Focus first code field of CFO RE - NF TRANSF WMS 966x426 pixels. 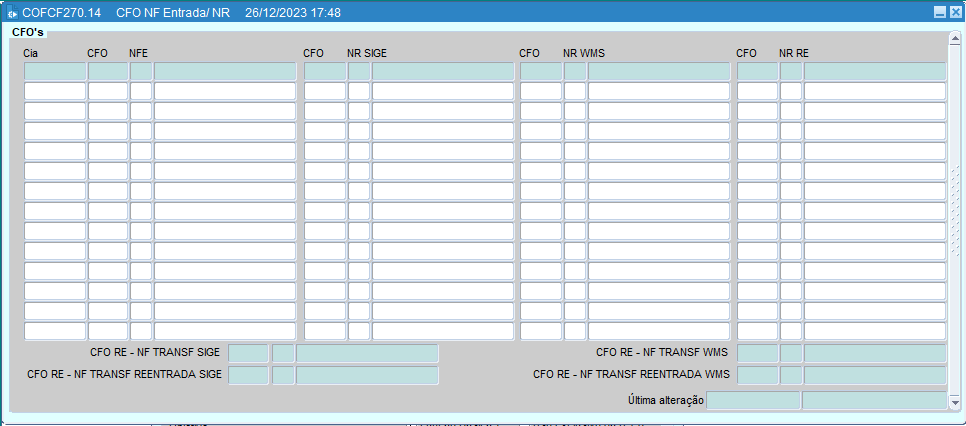click(758, 353)
